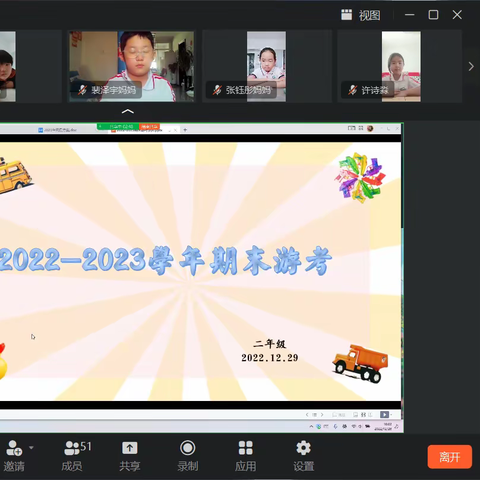Expand the arrow beside 邀请

[31, 447]
